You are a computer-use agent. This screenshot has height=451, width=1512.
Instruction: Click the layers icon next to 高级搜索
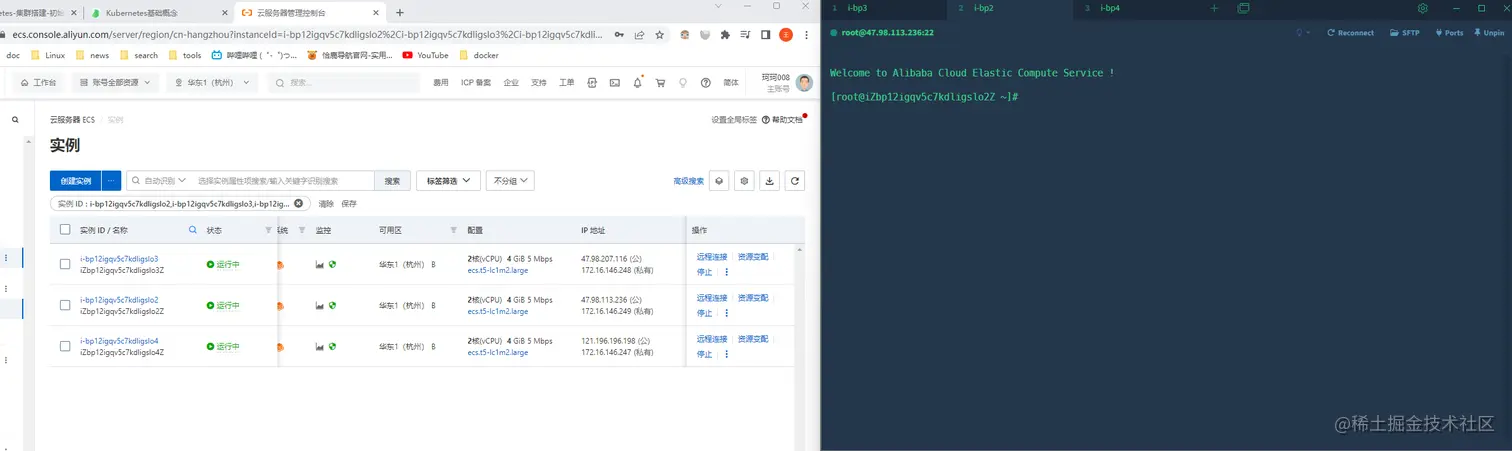click(719, 181)
